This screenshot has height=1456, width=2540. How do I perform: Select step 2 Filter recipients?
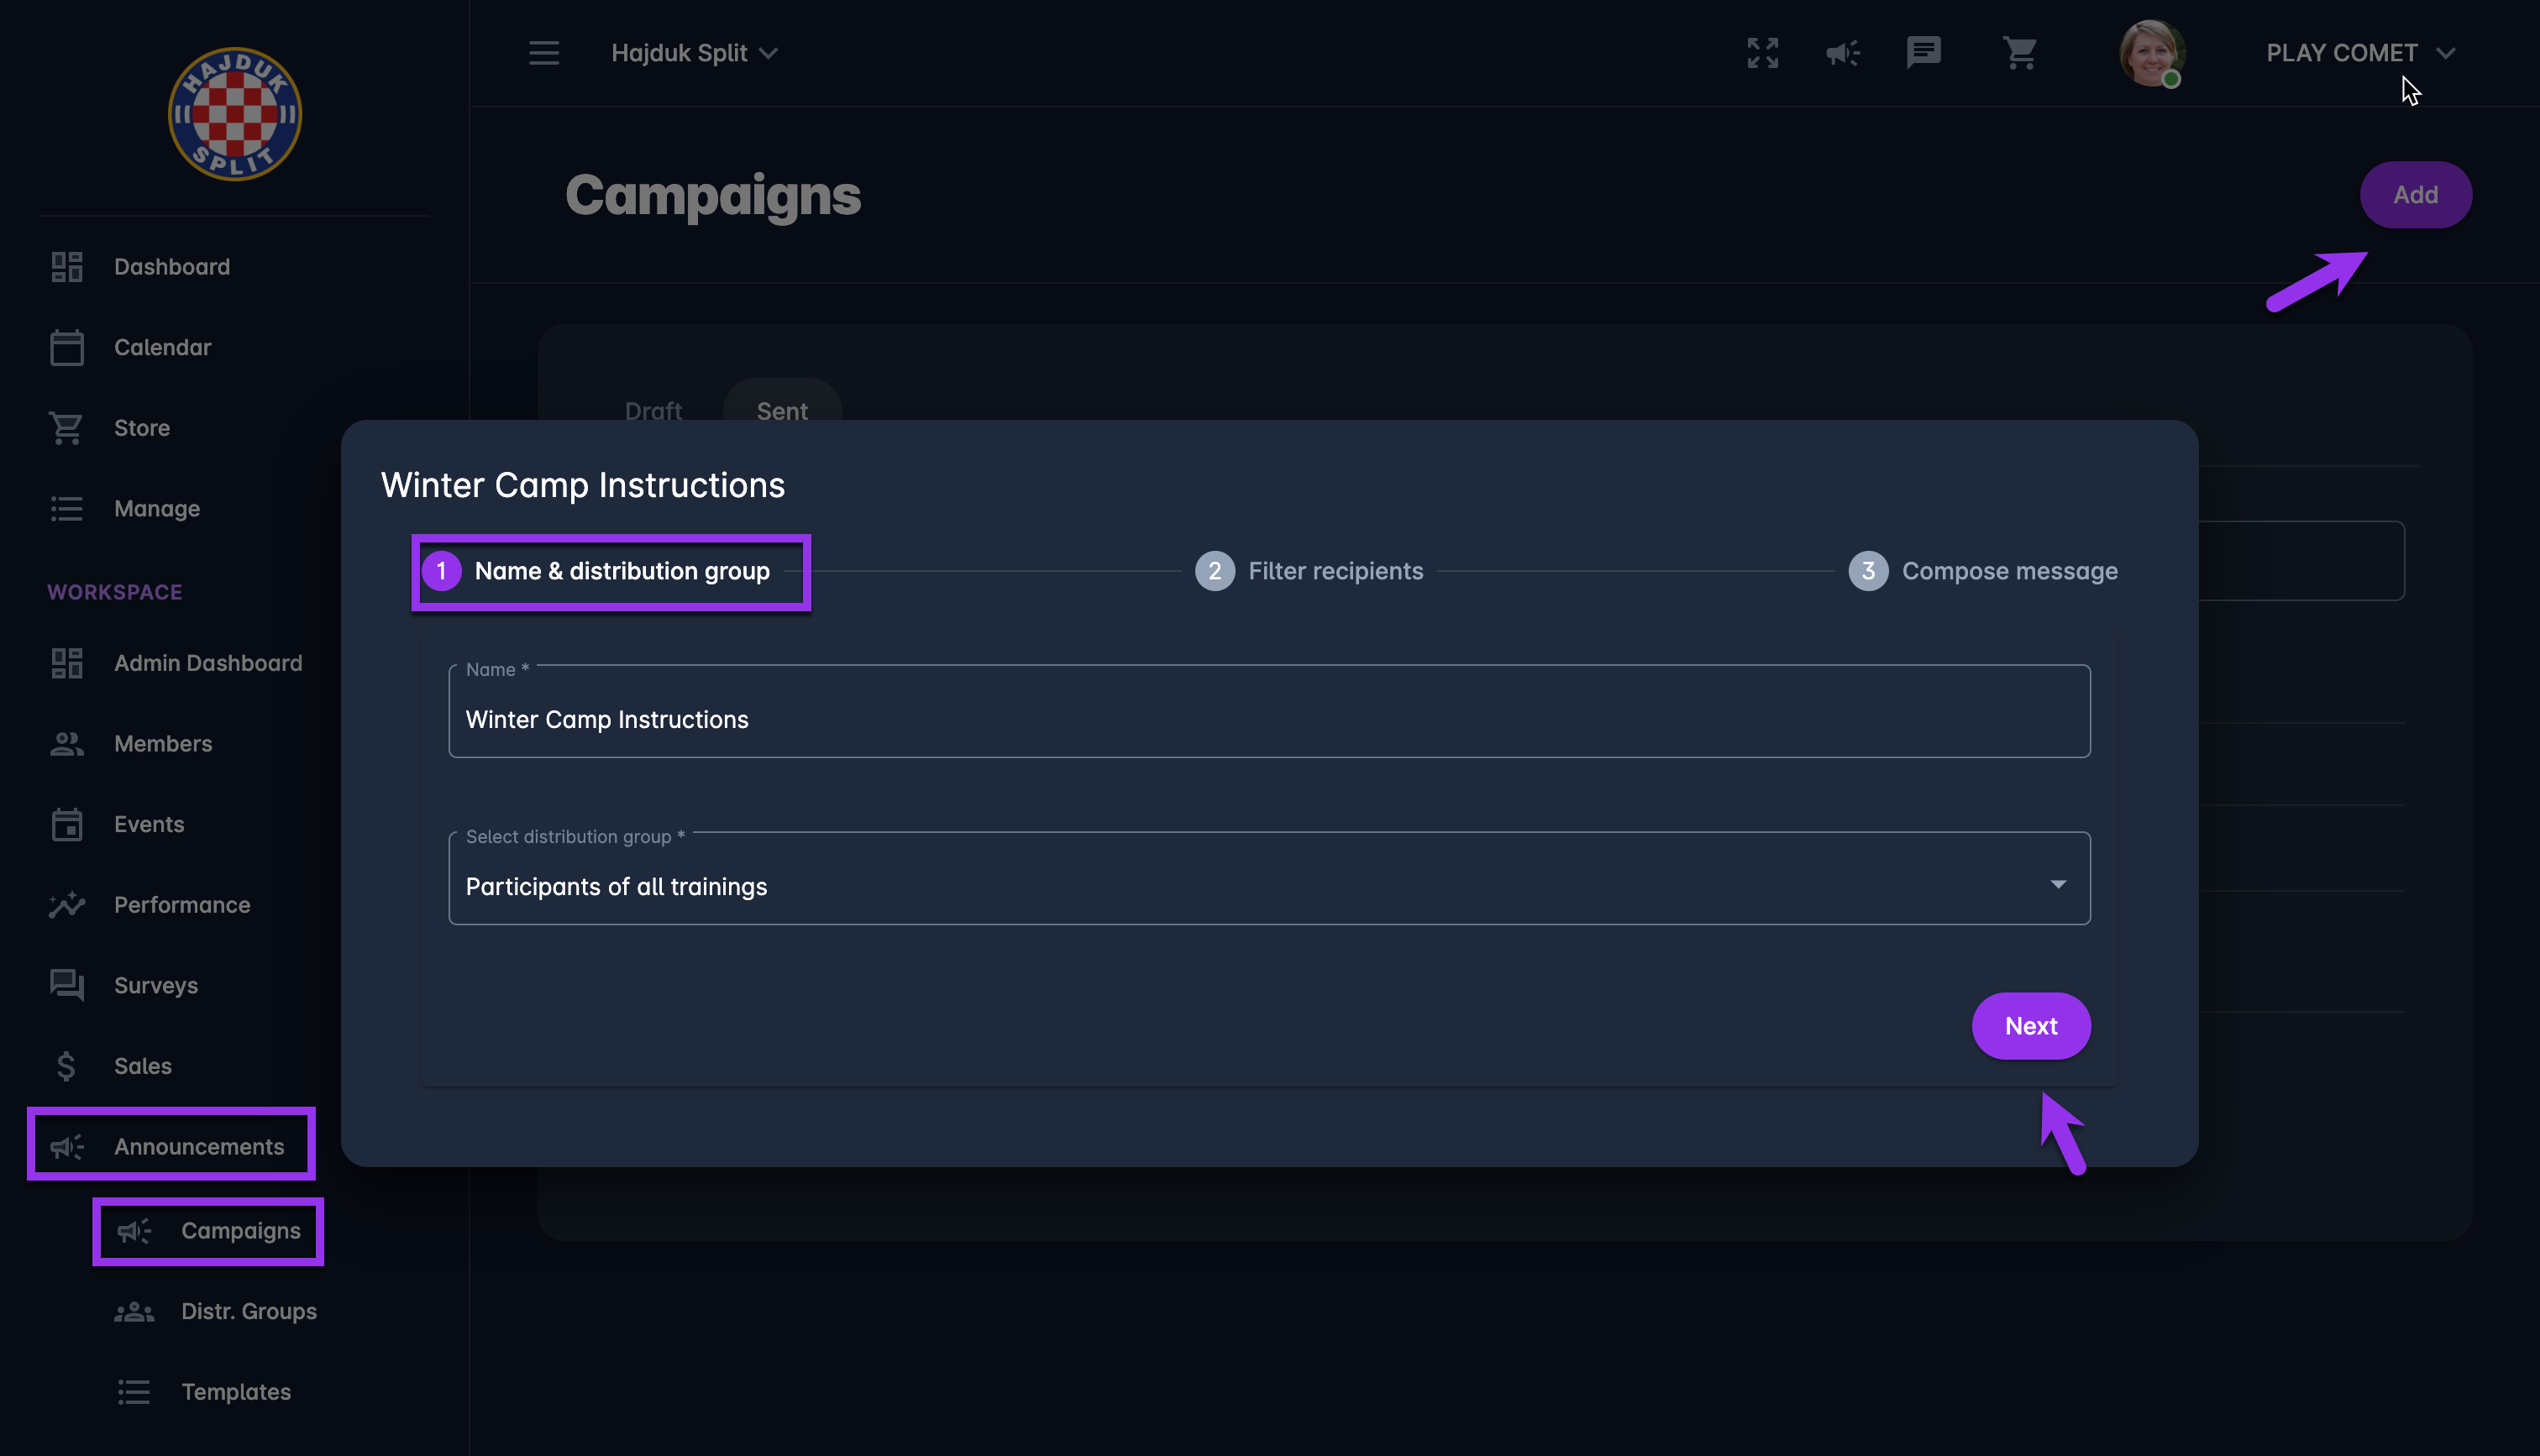(x=1309, y=571)
